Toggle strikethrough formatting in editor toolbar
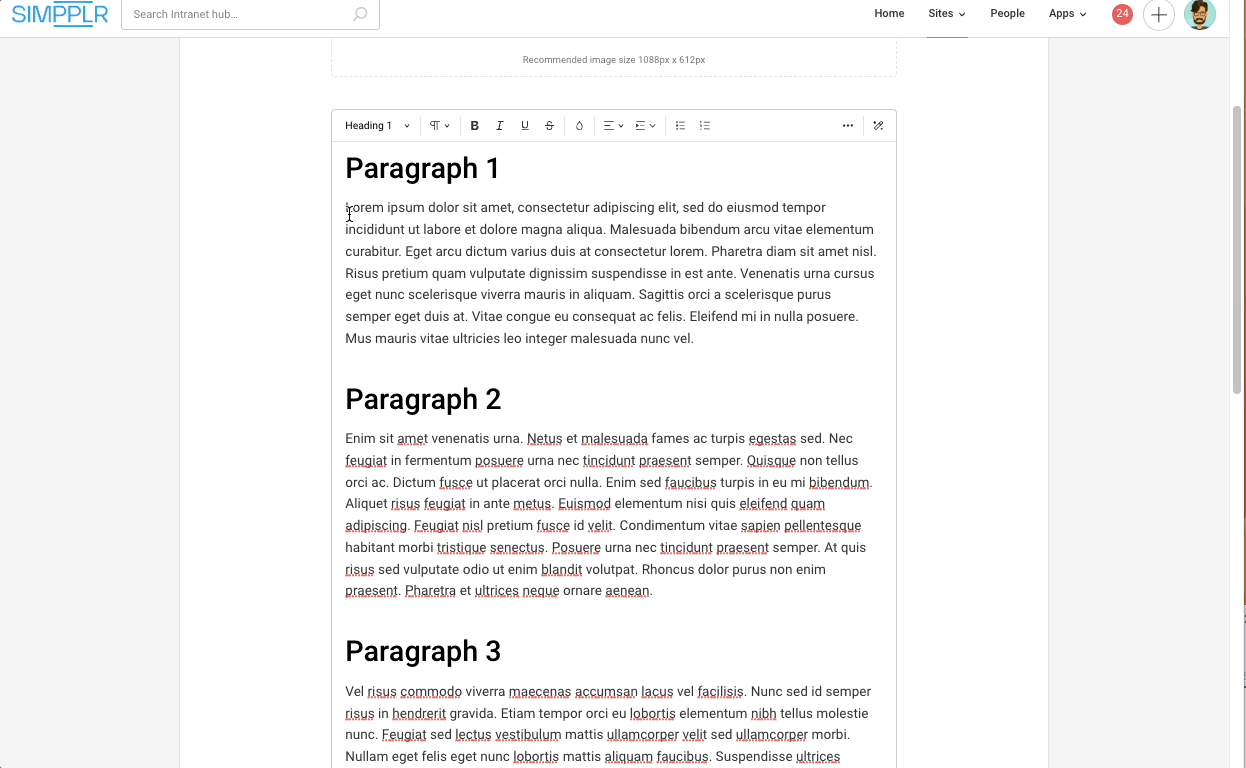Image resolution: width=1246 pixels, height=768 pixels. pos(549,126)
